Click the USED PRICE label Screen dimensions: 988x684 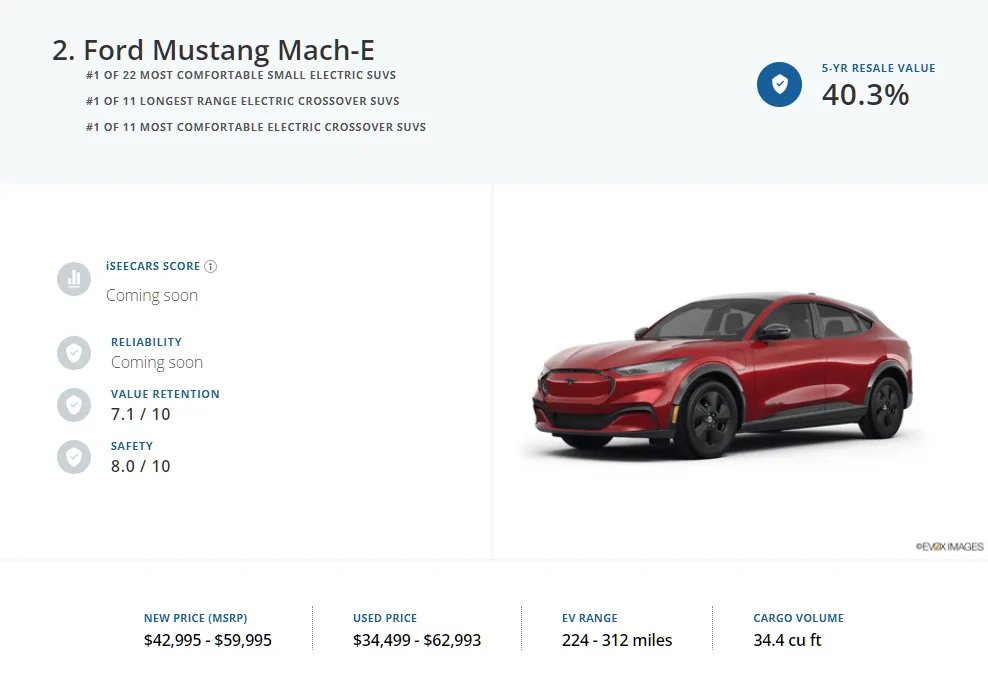tap(385, 618)
